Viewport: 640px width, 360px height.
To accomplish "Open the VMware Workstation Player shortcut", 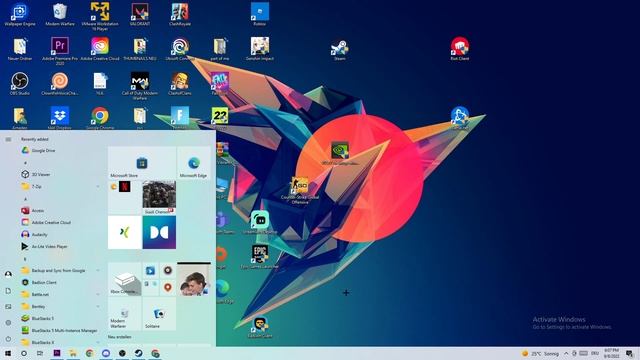I will click(100, 16).
